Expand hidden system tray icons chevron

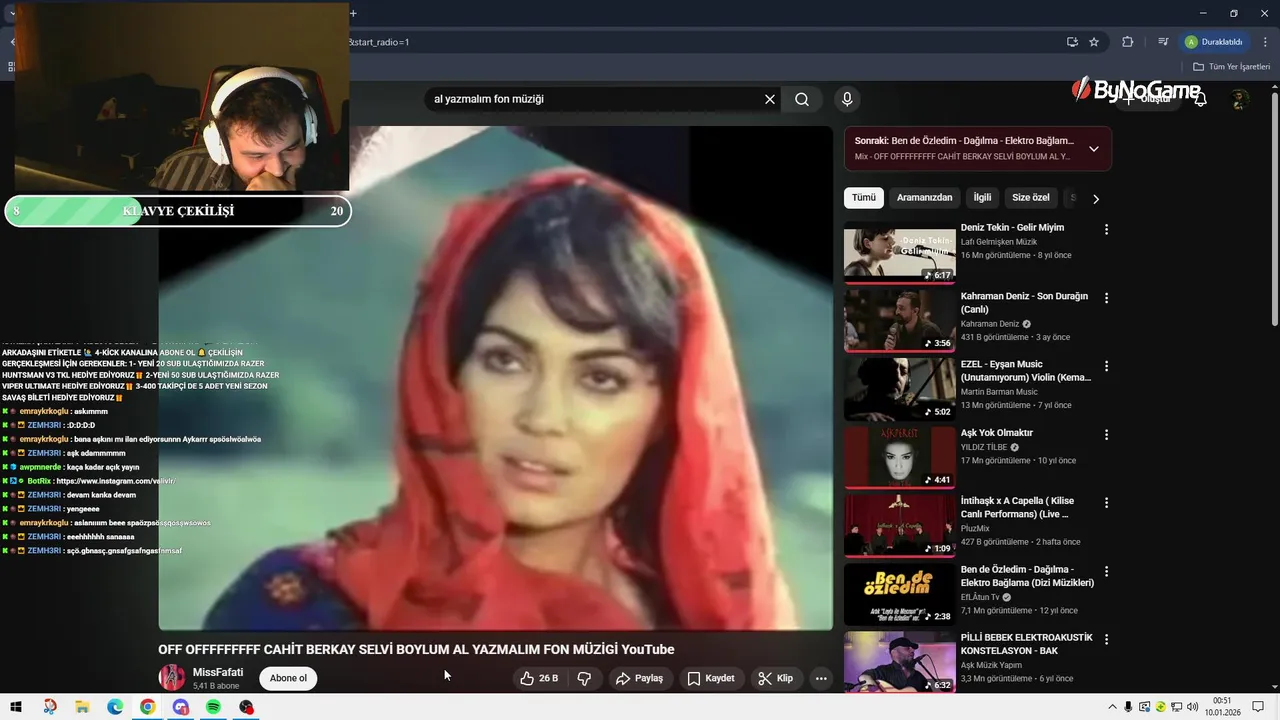tap(1112, 707)
